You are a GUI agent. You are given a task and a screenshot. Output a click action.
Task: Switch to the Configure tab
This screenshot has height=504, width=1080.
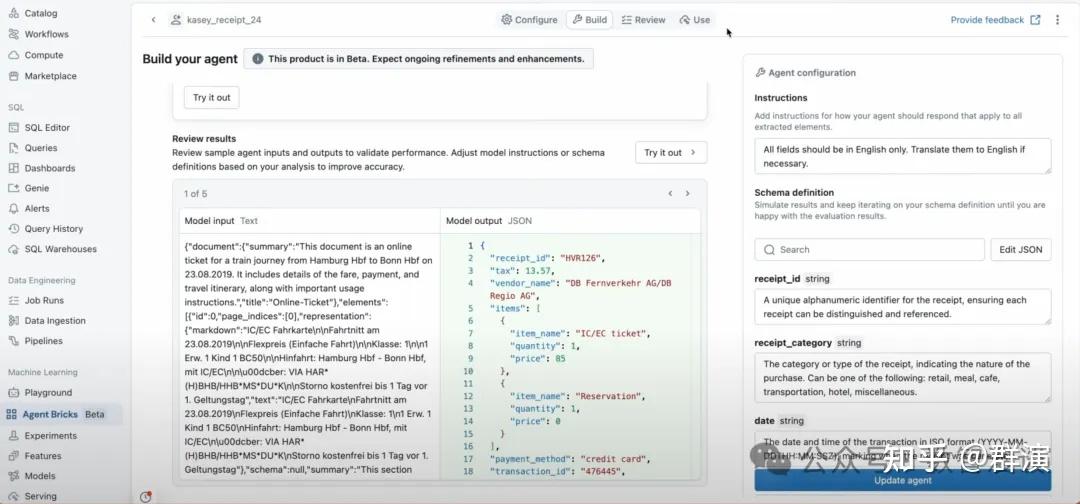pyautogui.click(x=529, y=20)
